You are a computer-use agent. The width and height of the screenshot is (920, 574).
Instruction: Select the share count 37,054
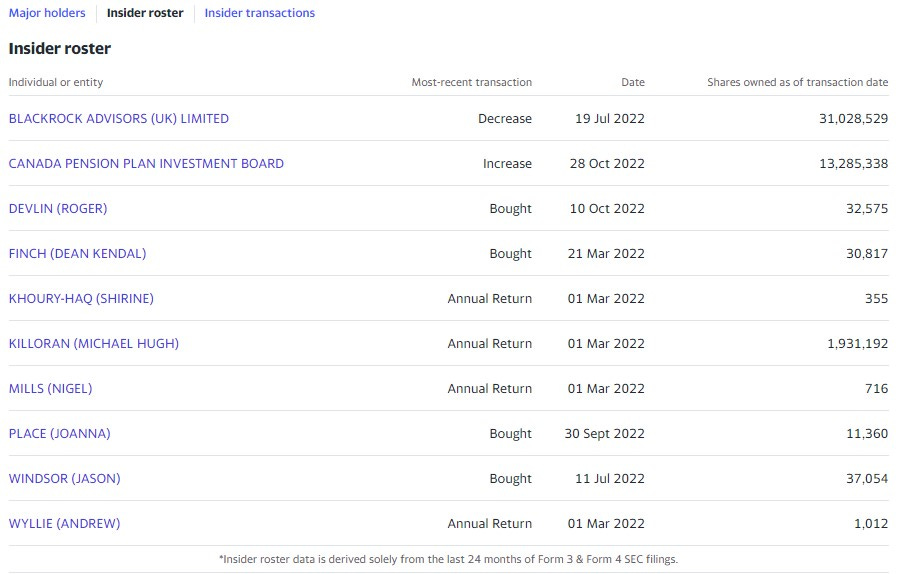(x=867, y=478)
